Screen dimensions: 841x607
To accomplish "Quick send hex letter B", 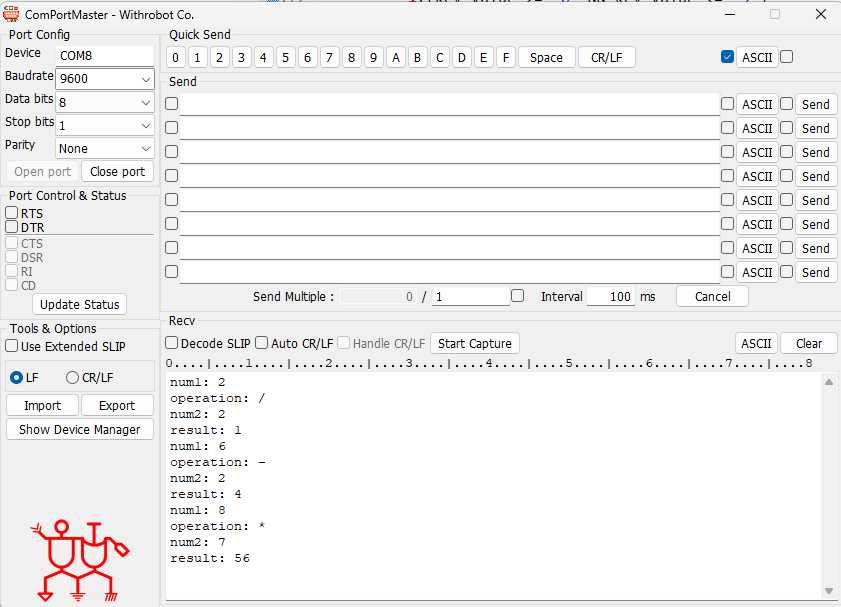I will click(417, 57).
